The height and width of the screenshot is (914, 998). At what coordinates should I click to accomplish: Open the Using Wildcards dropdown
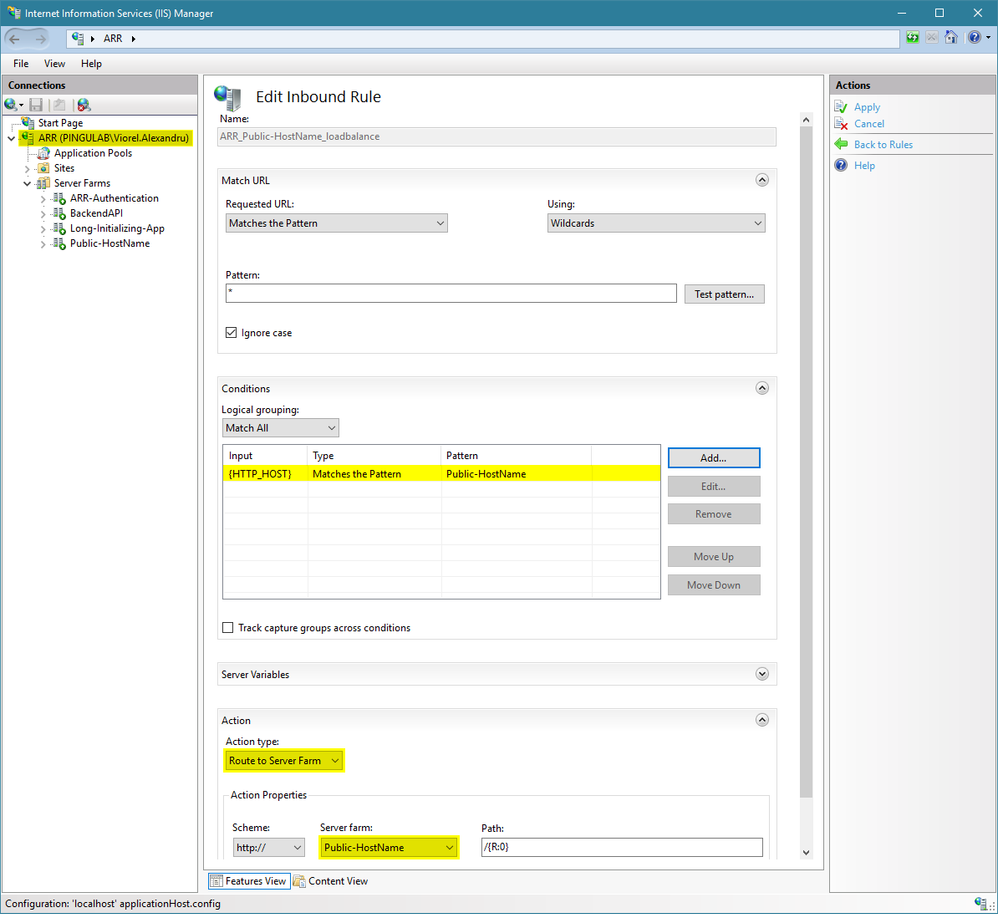656,223
